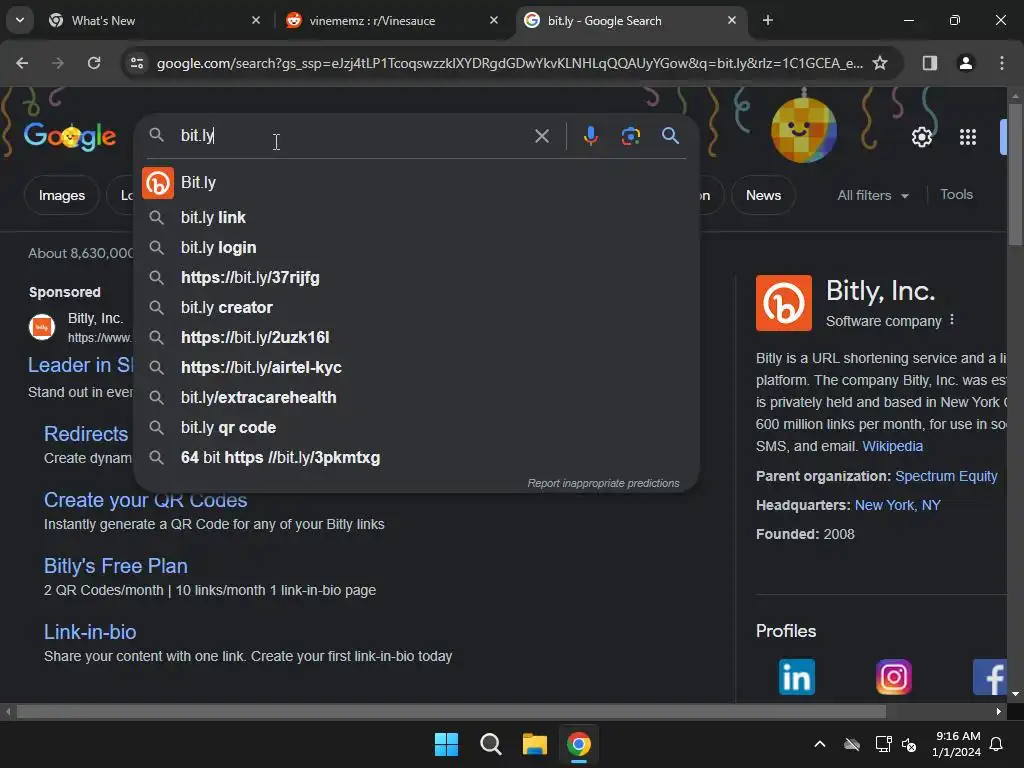Close the vinememz Reddit tab
The height and width of the screenshot is (768, 1024).
point(494,21)
